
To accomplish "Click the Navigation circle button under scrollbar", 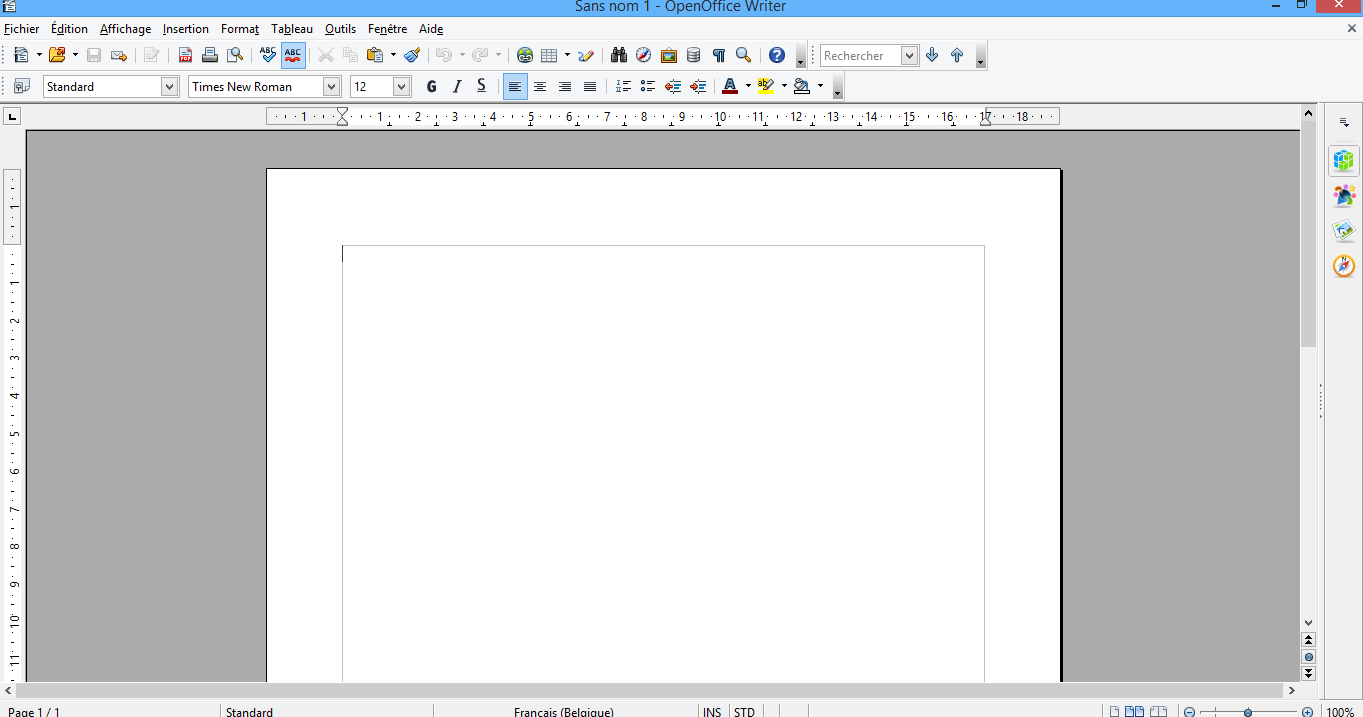I will pyautogui.click(x=1308, y=657).
